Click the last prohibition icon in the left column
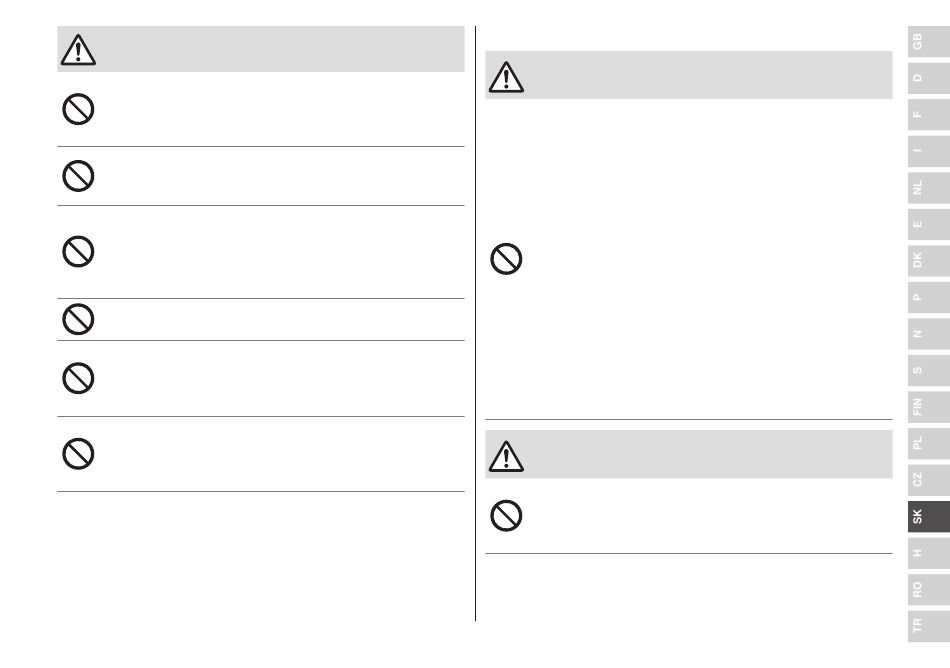 78,454
